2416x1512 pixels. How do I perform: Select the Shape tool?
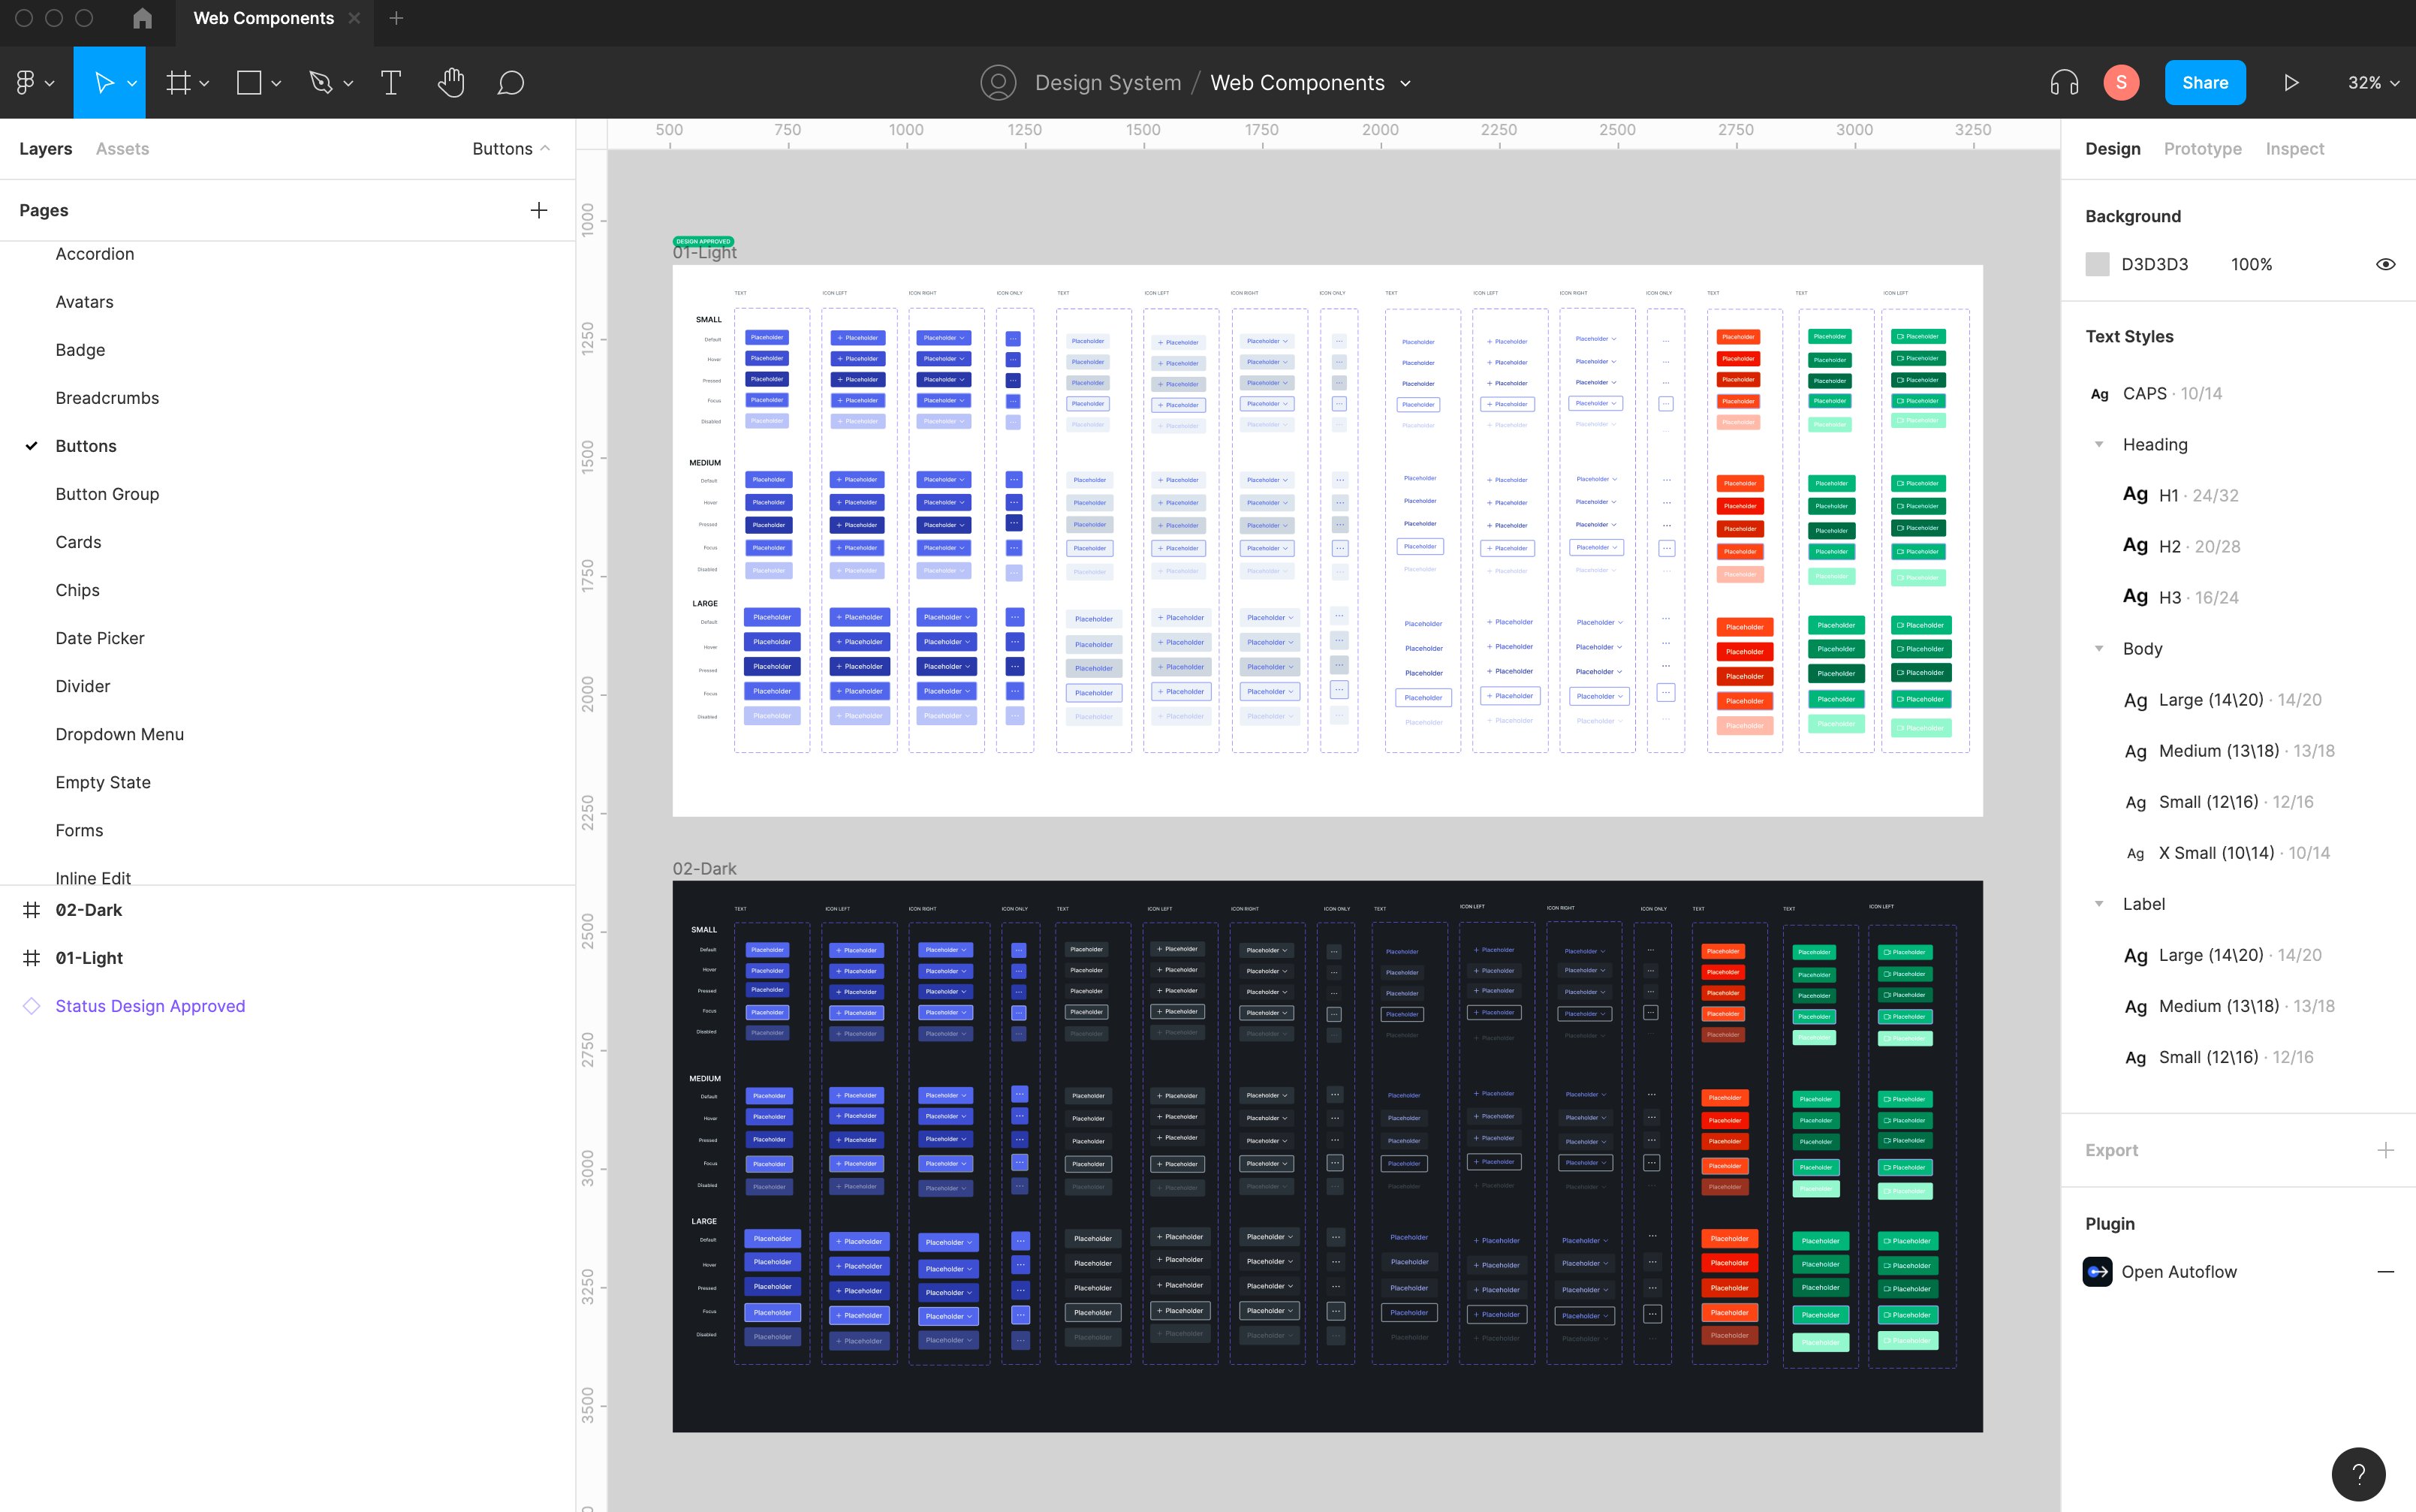click(x=248, y=82)
